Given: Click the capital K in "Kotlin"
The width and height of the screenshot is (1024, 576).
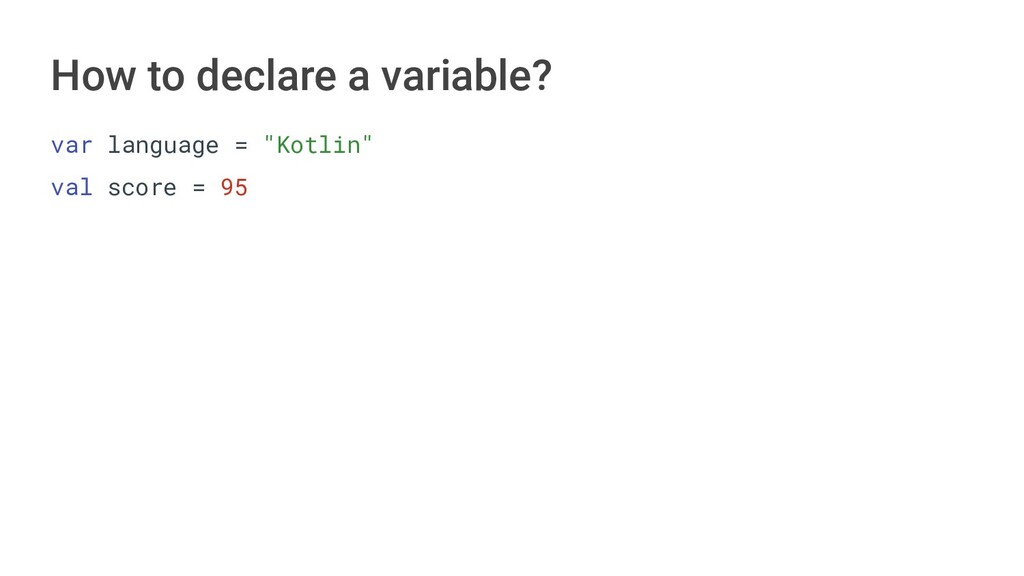Looking at the screenshot, I should [283, 145].
